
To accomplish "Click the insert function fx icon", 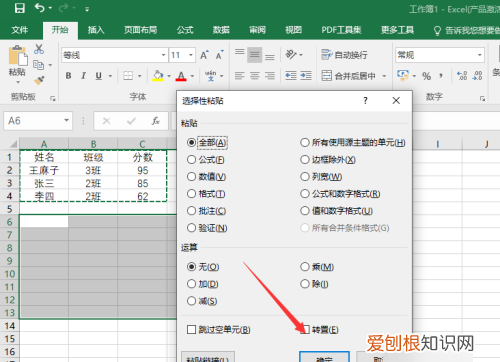I will coord(156,121).
